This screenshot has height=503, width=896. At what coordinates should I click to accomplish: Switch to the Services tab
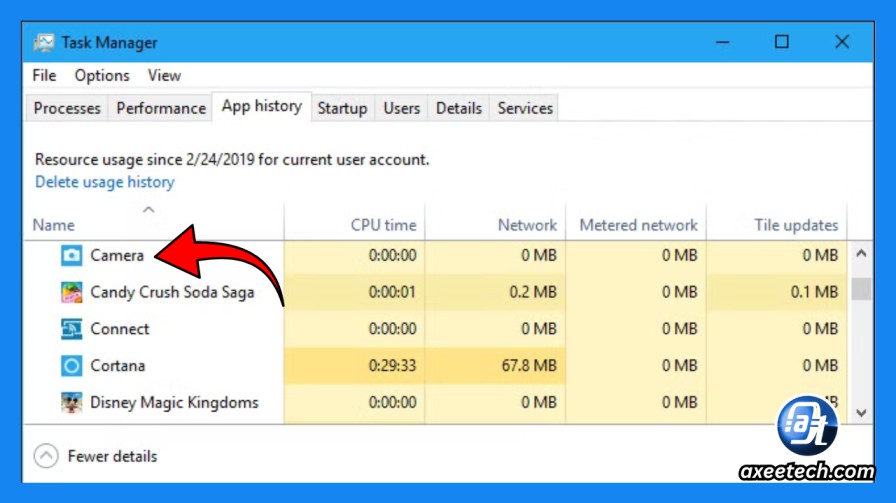[x=525, y=108]
